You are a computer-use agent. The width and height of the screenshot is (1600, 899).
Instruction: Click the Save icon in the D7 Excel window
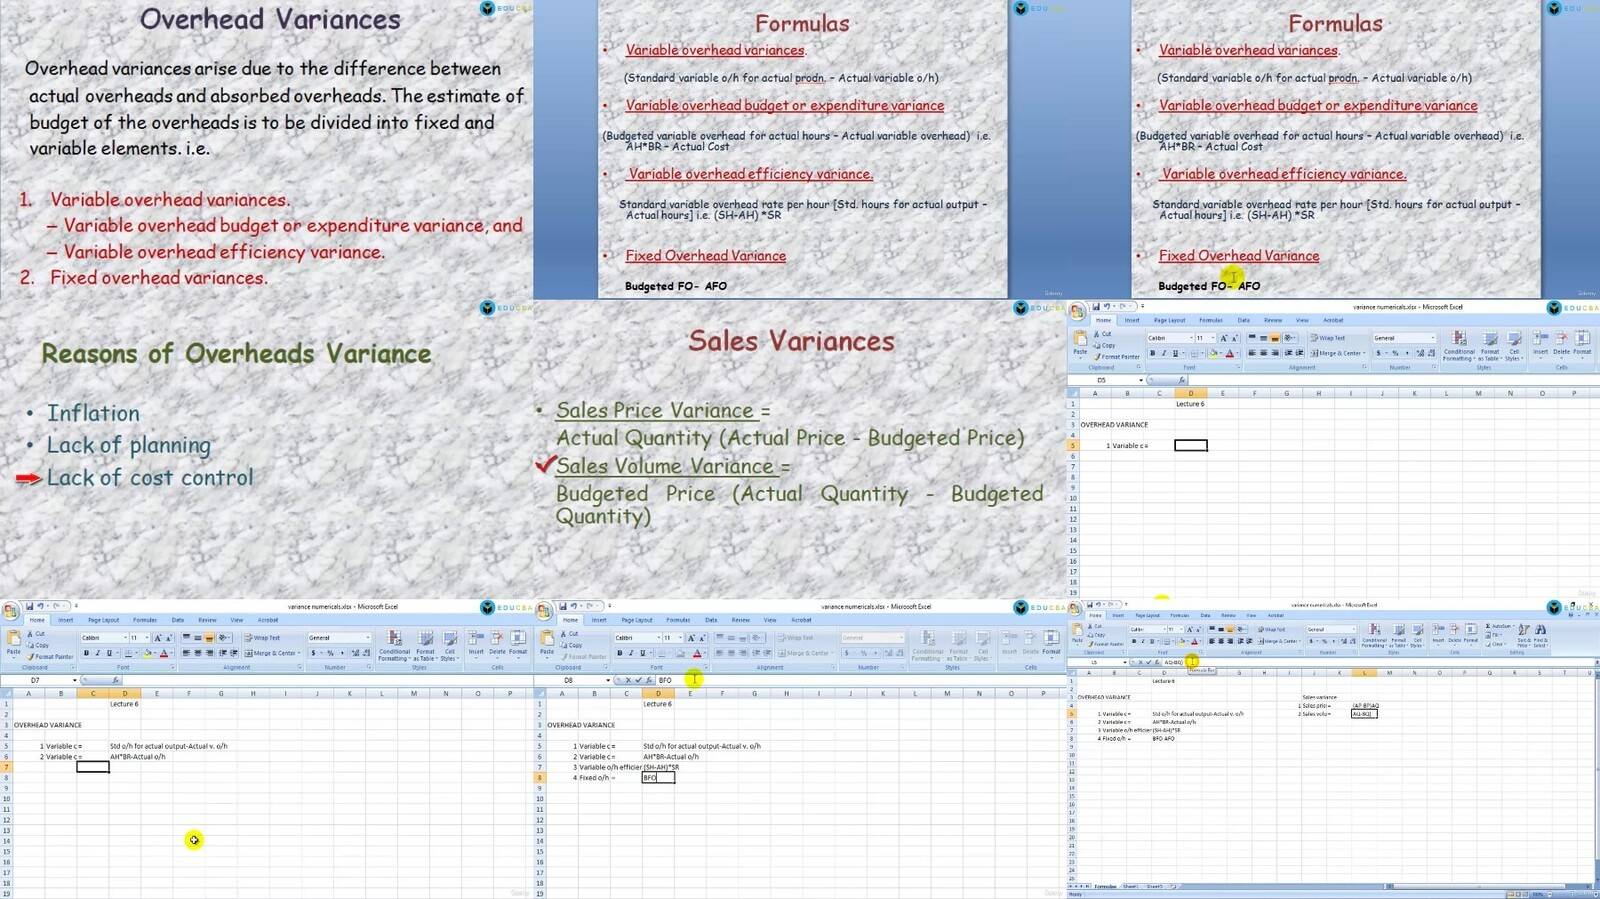point(30,606)
